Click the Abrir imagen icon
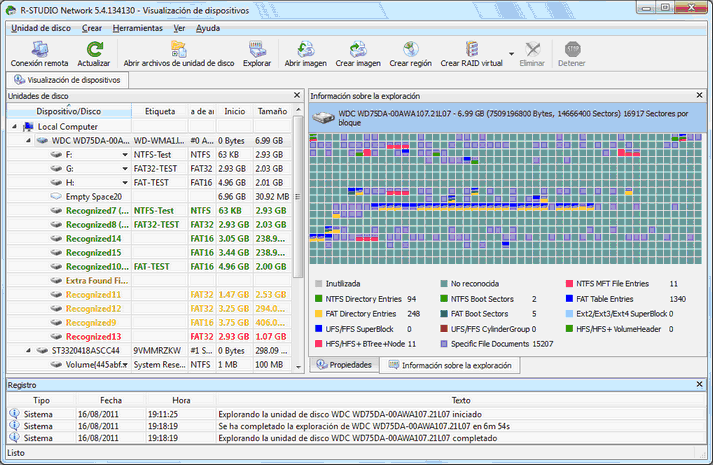 pyautogui.click(x=306, y=49)
